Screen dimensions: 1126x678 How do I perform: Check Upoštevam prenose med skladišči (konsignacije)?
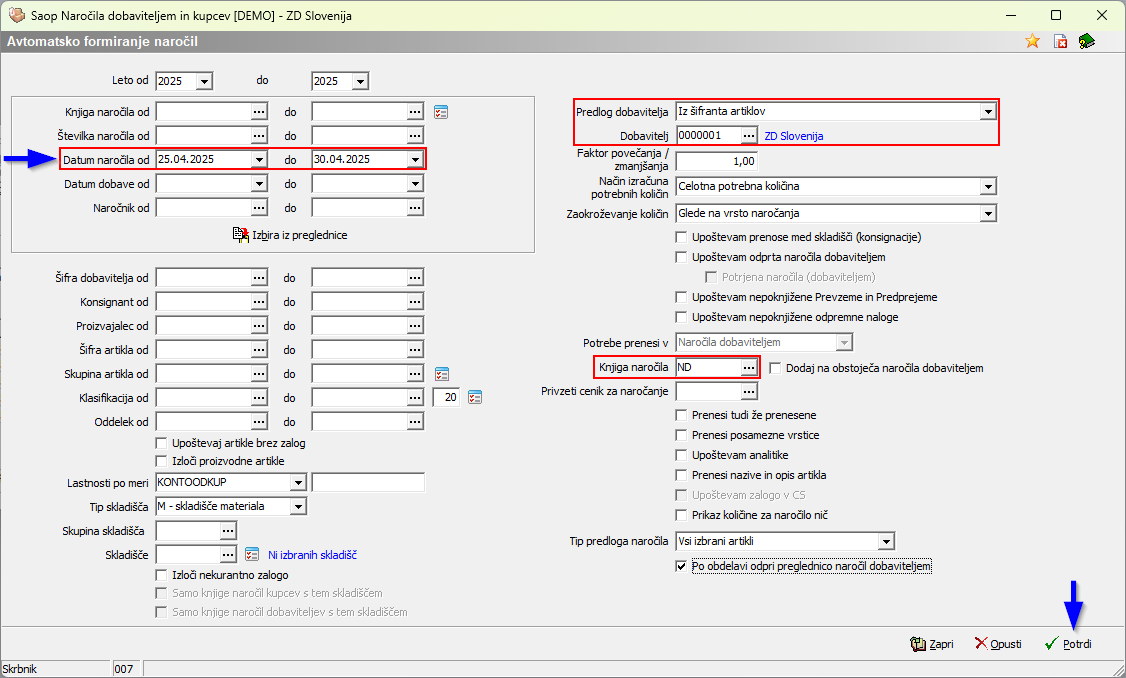tap(681, 237)
